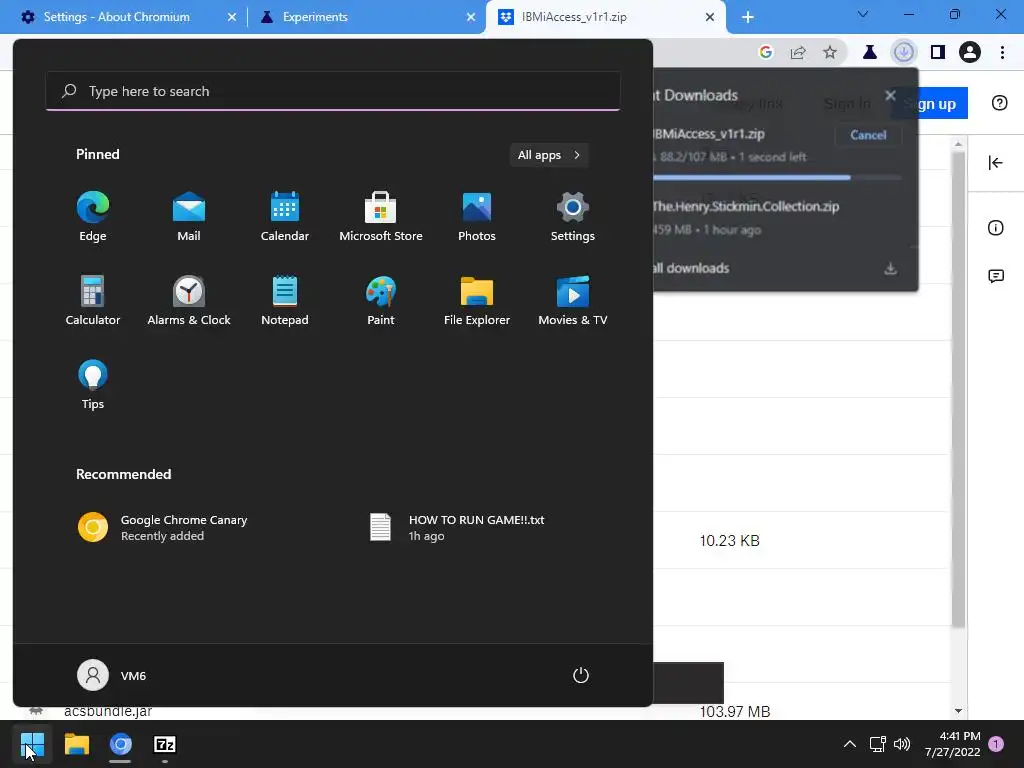Select the 10.23 KB file size

click(729, 541)
